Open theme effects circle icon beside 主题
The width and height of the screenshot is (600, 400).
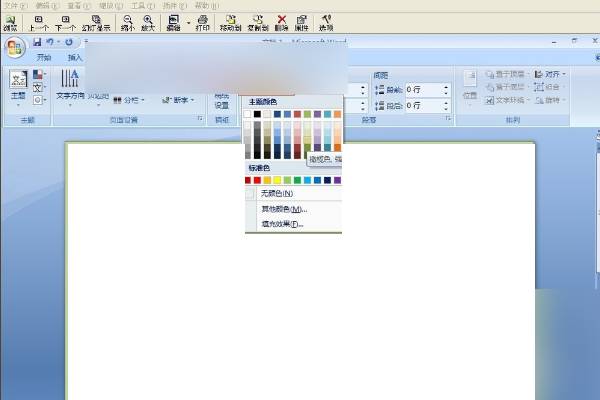(x=39, y=100)
